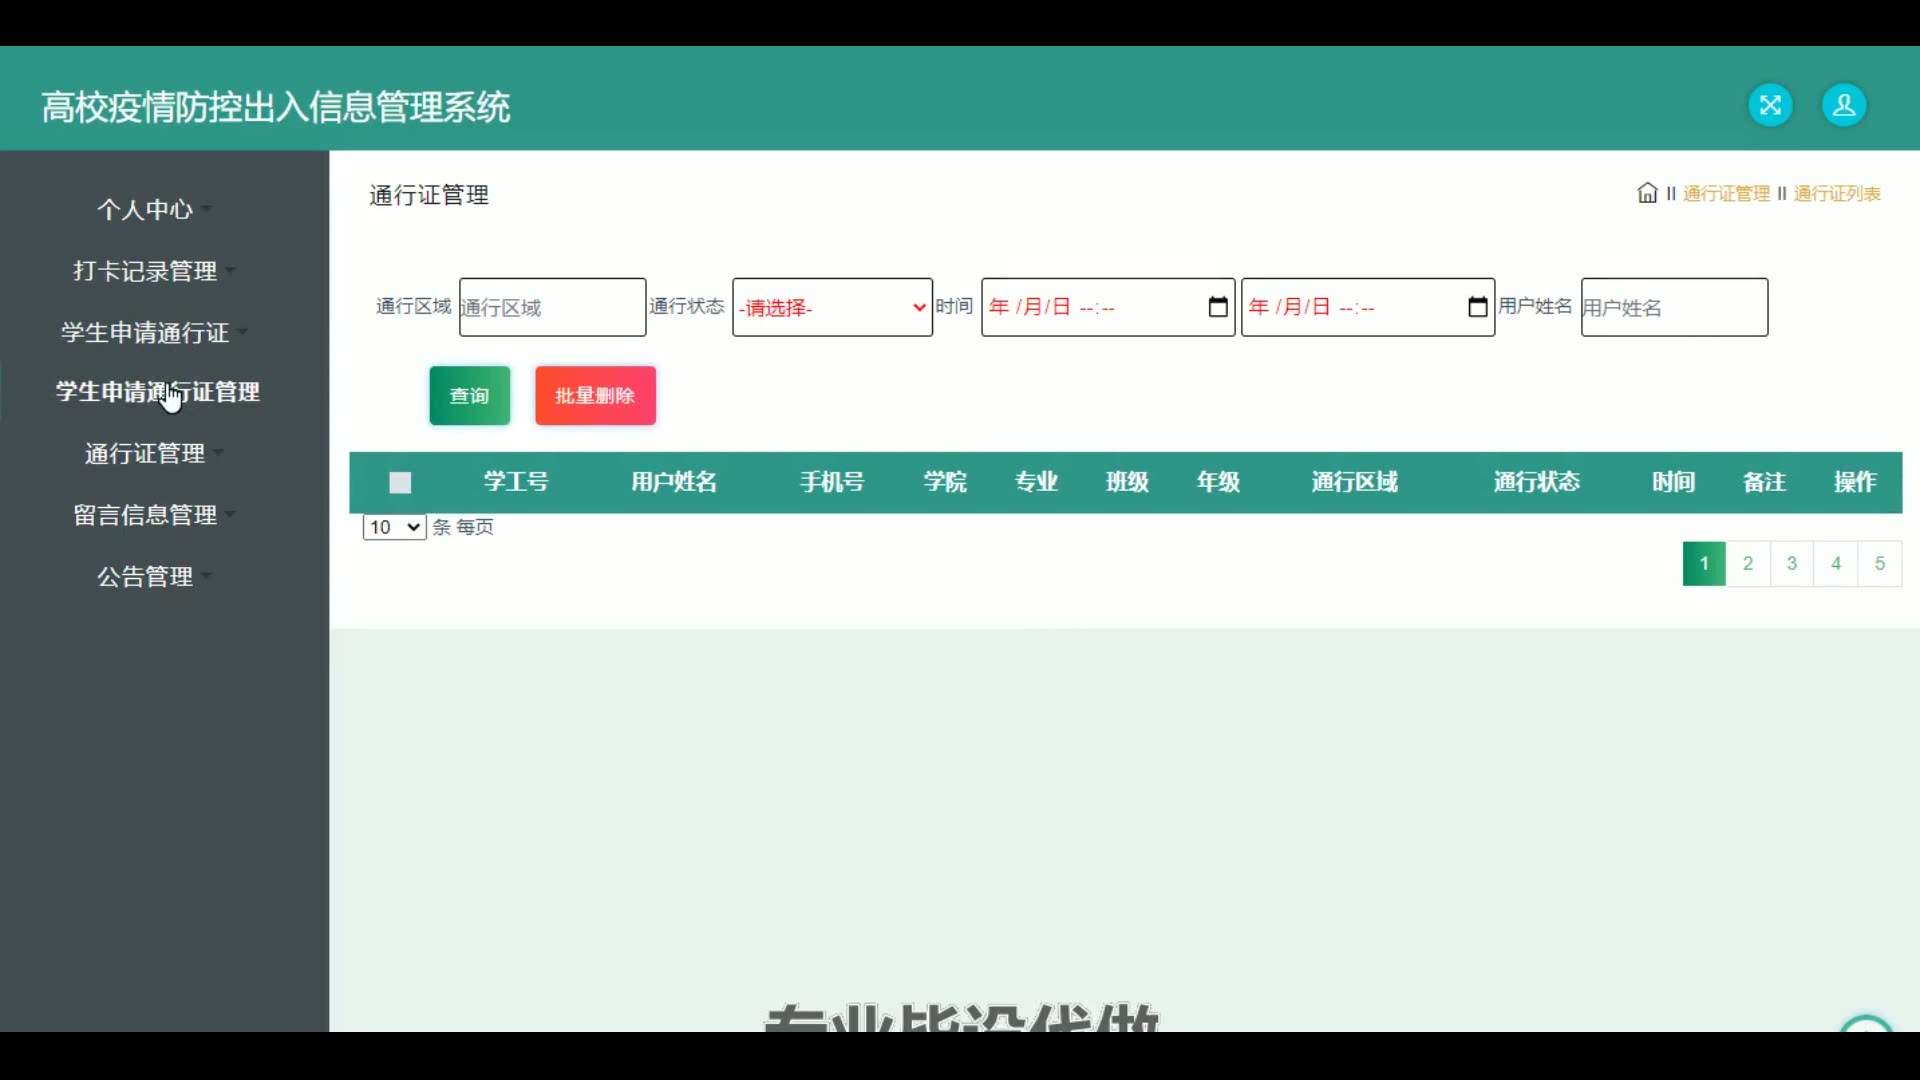Screen dimensions: 1920x1080
Task: Click the green 查询 button
Action: pyautogui.click(x=469, y=396)
